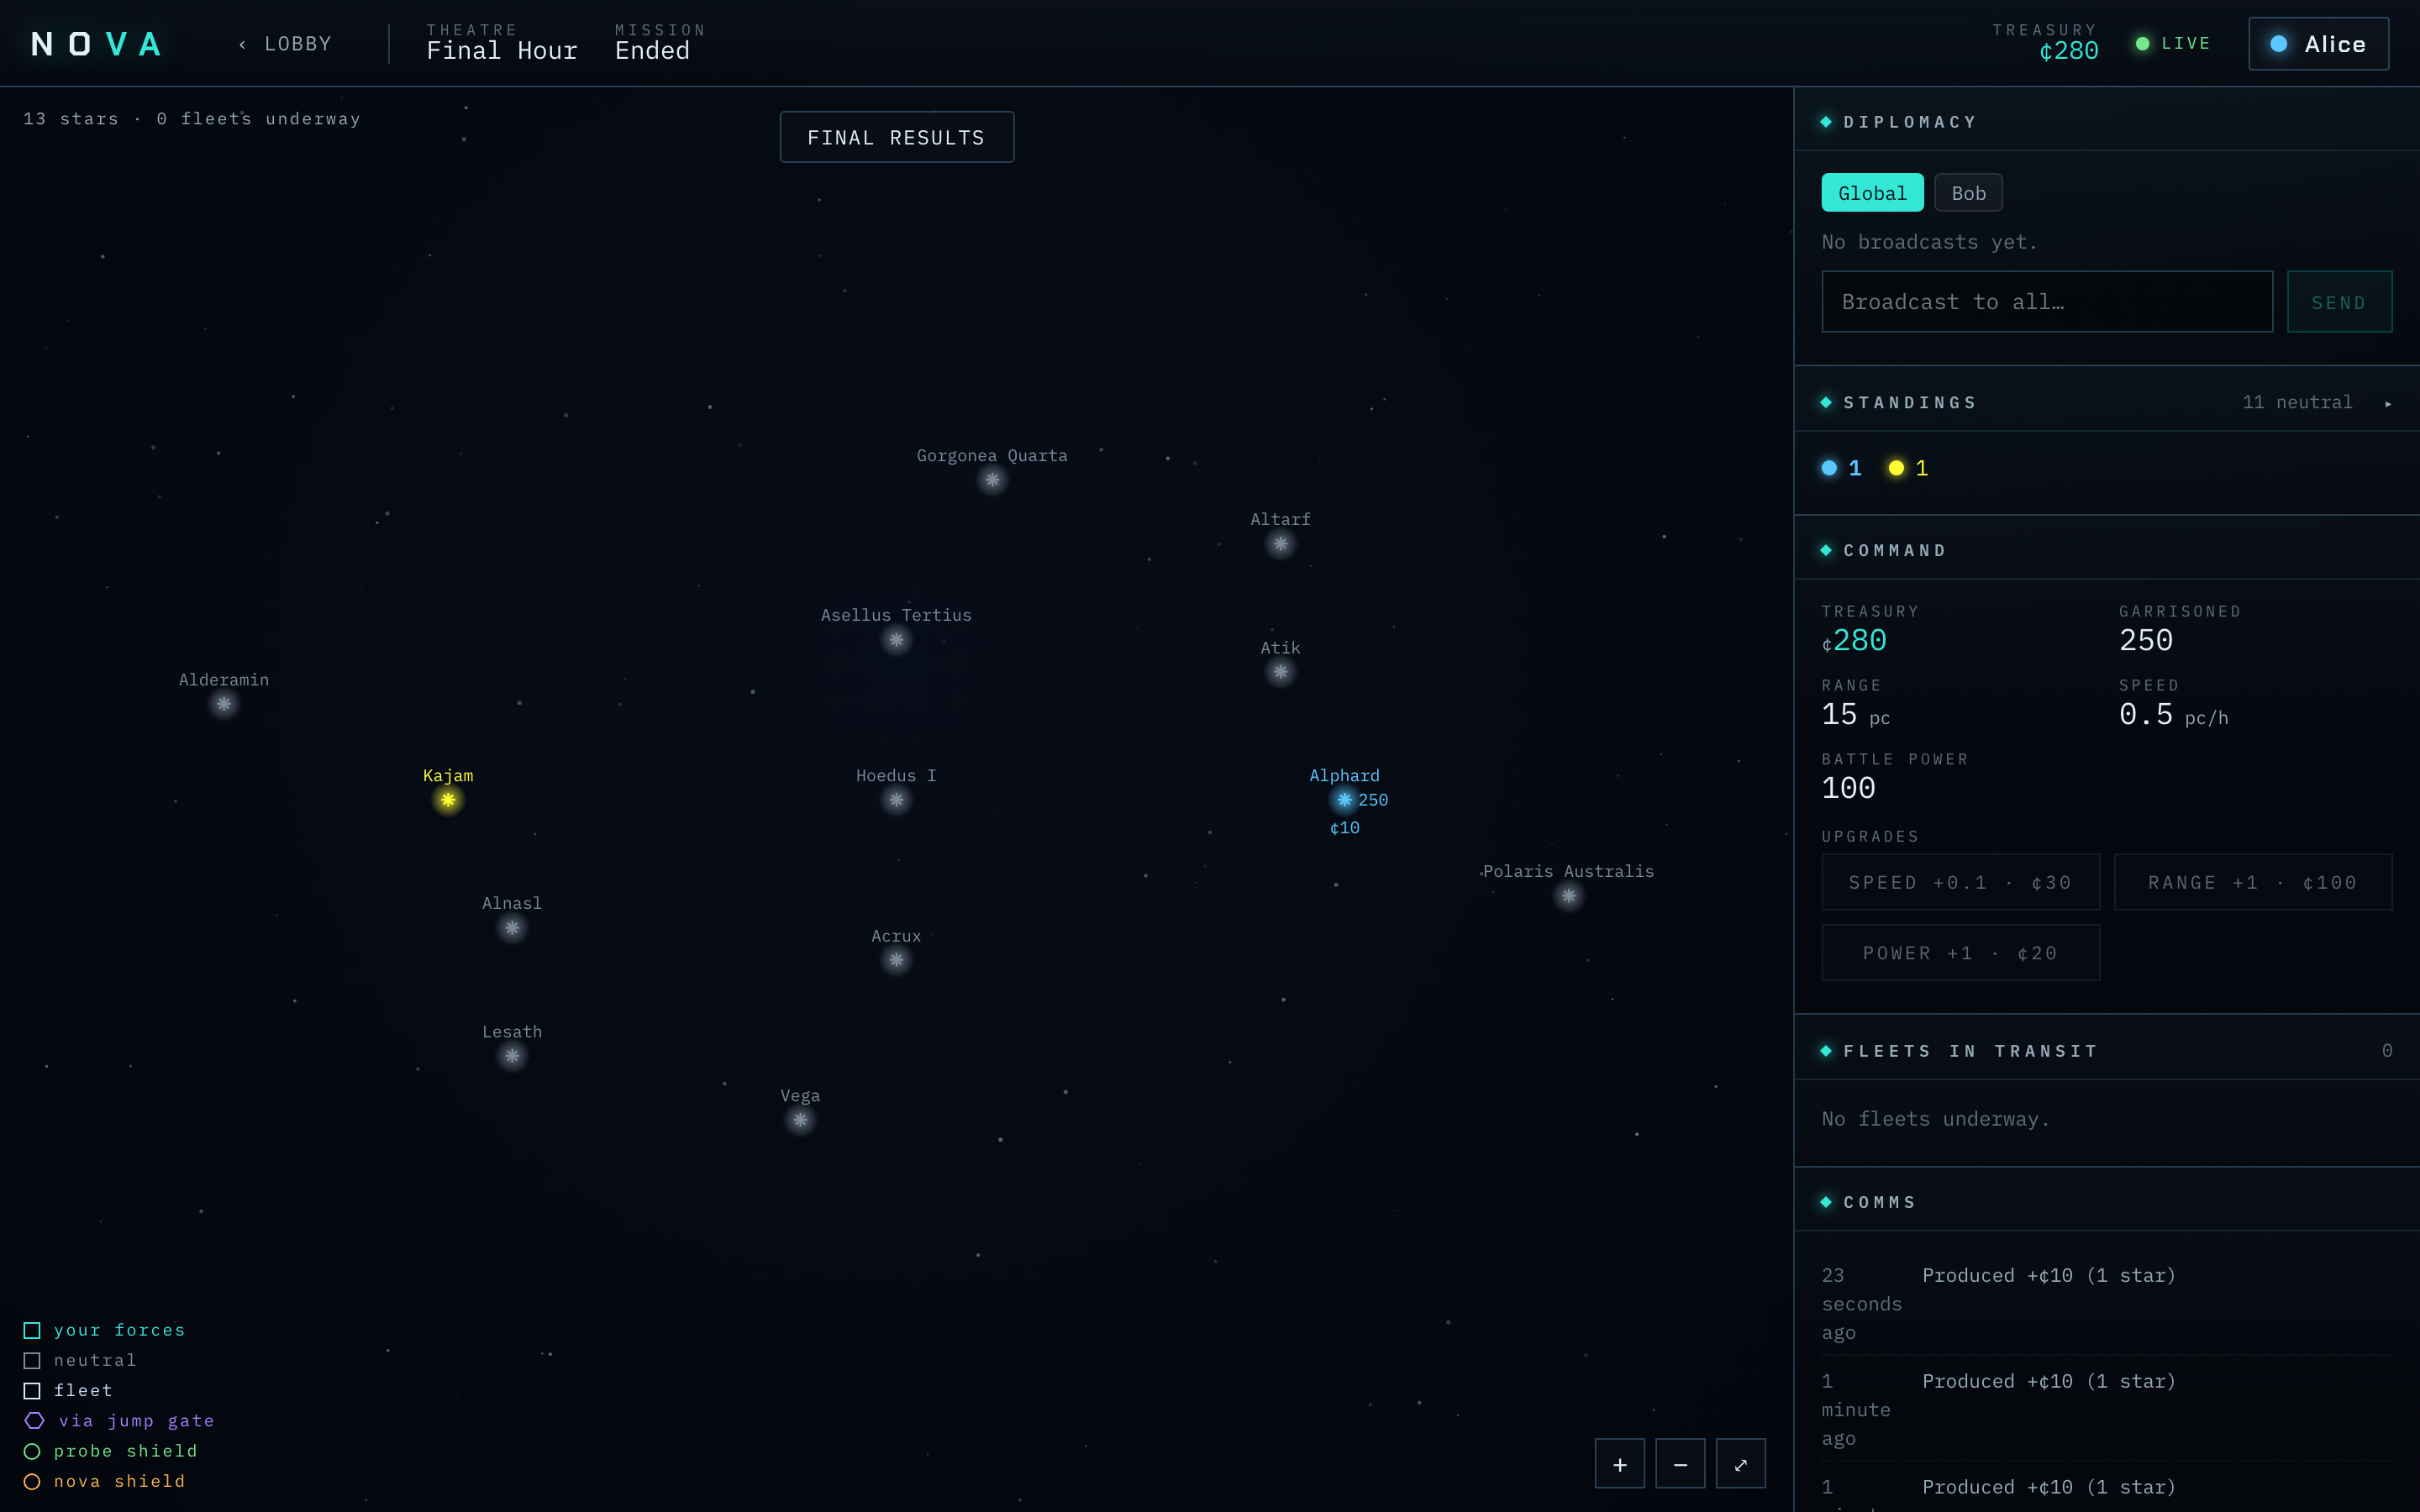The width and height of the screenshot is (2420, 1512).
Task: Click the via jump gate legend entry
Action: click(x=119, y=1421)
